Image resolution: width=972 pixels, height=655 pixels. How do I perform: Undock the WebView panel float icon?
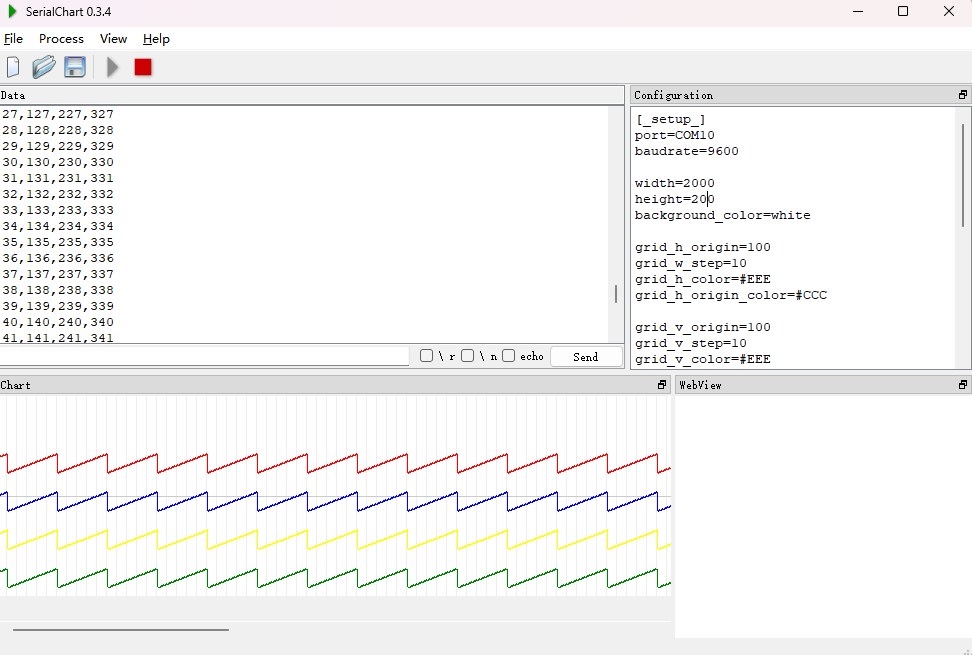(963, 385)
